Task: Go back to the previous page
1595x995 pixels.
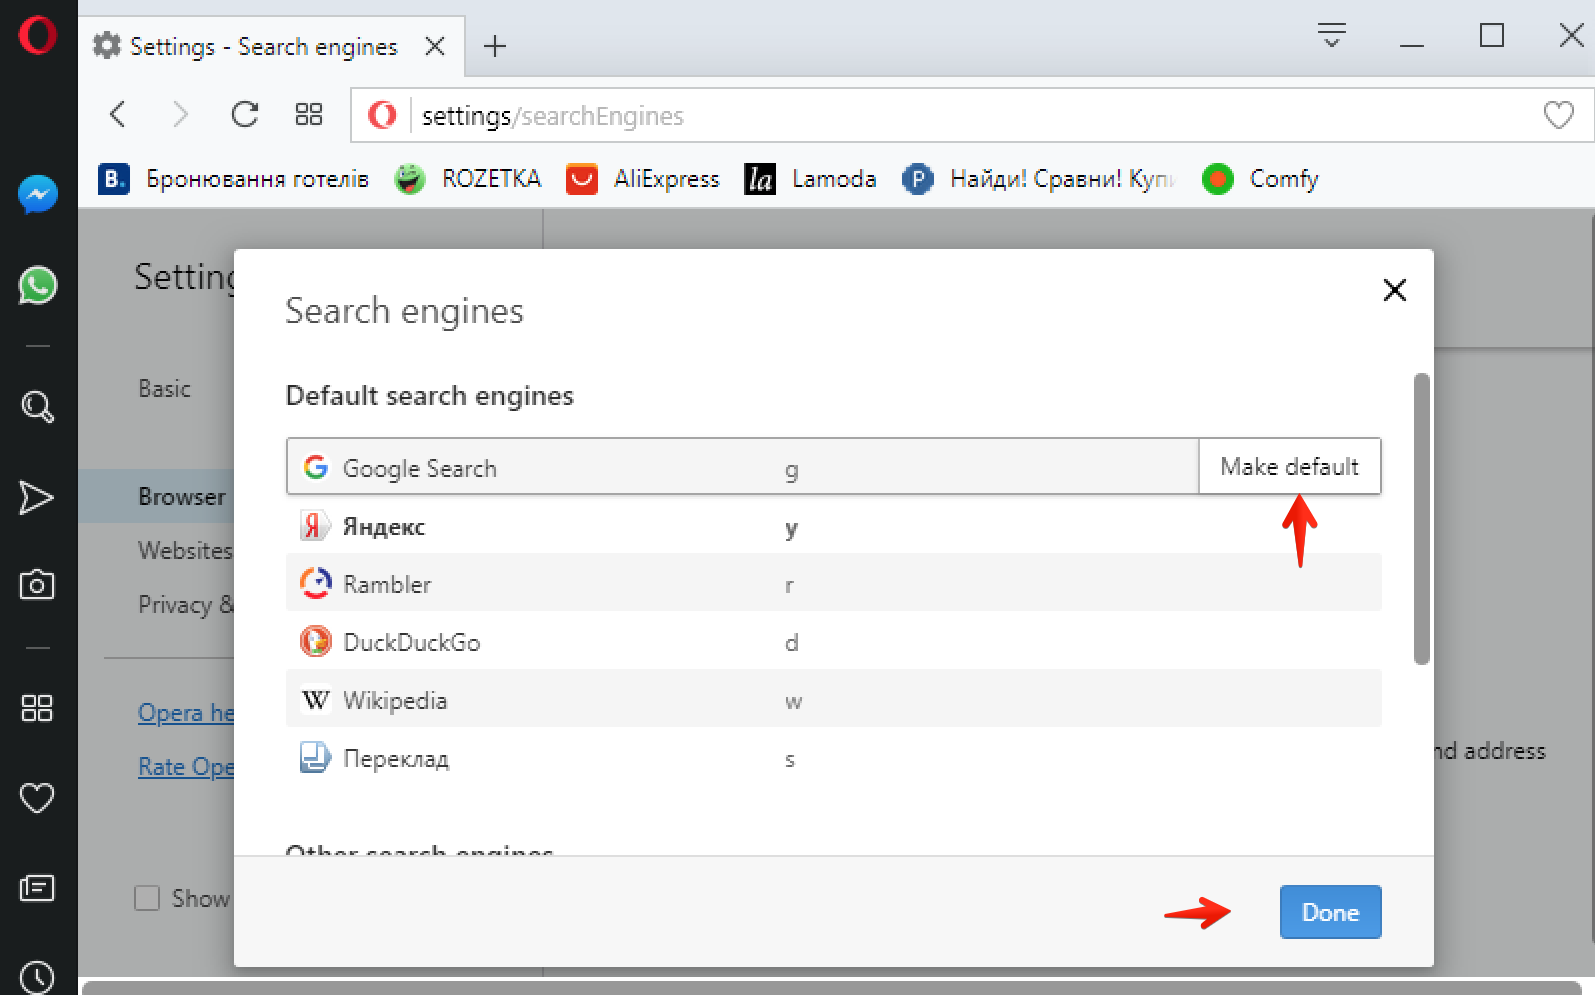Action: coord(118,115)
